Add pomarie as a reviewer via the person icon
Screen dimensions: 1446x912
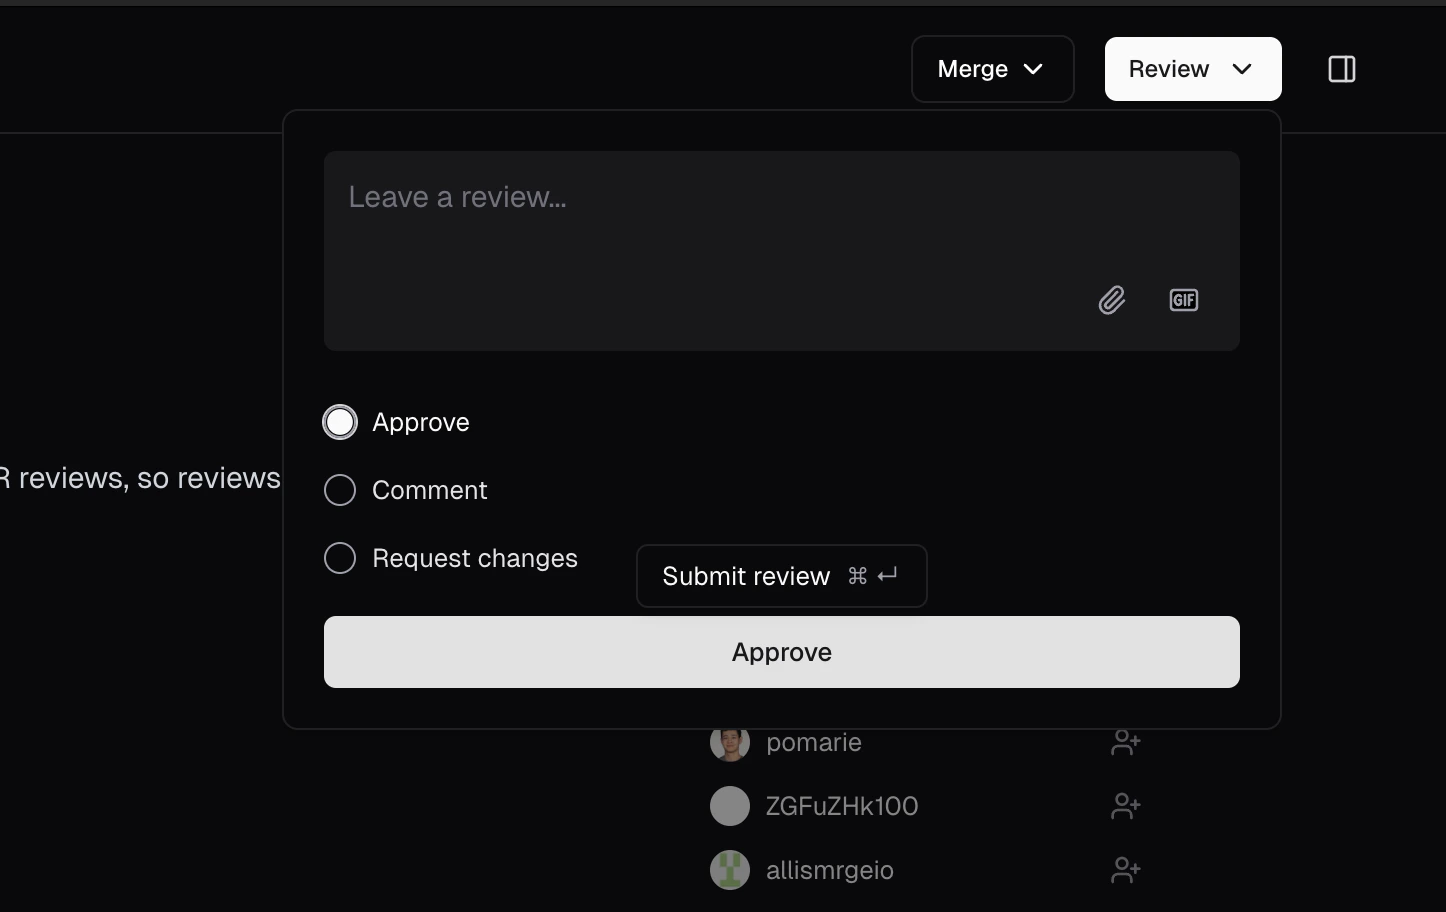pyautogui.click(x=1126, y=742)
